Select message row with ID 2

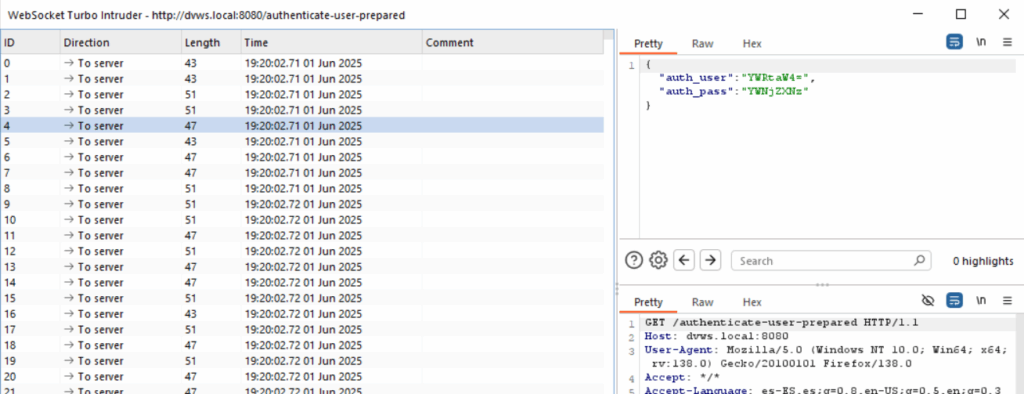302,95
